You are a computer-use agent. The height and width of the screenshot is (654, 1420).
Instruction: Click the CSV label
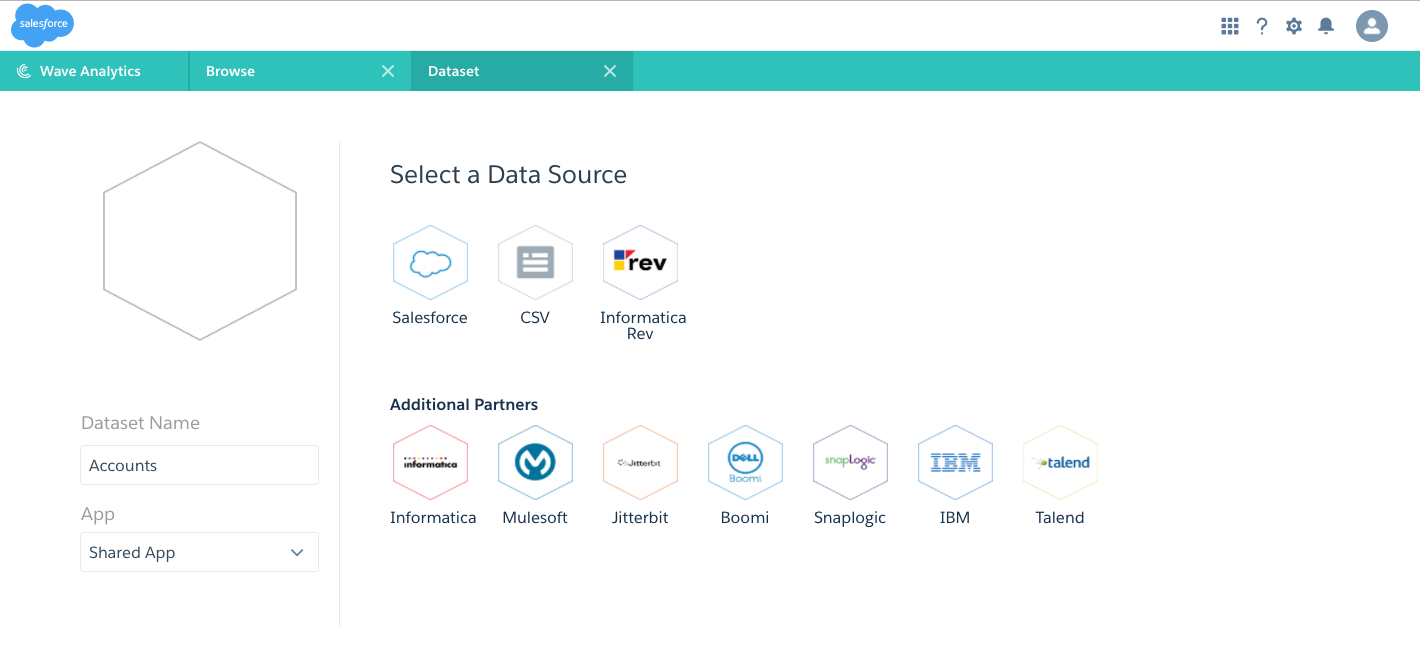[x=535, y=317]
